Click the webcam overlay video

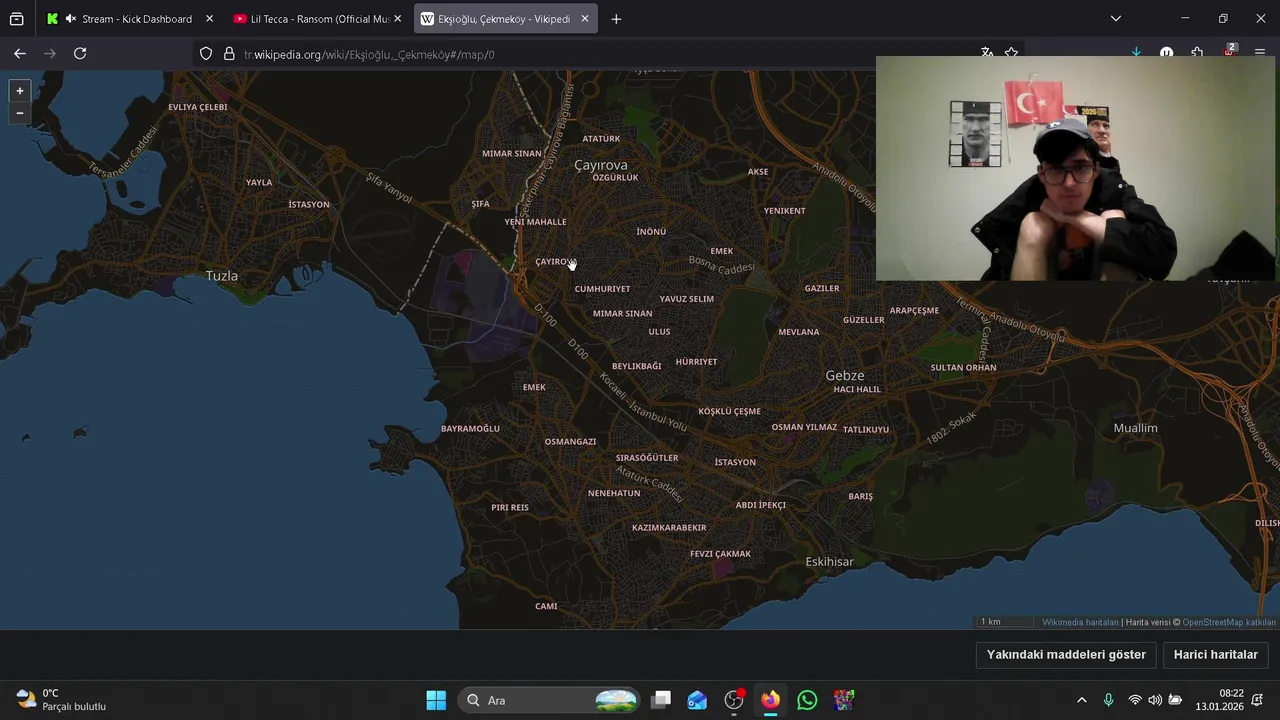click(x=1076, y=169)
